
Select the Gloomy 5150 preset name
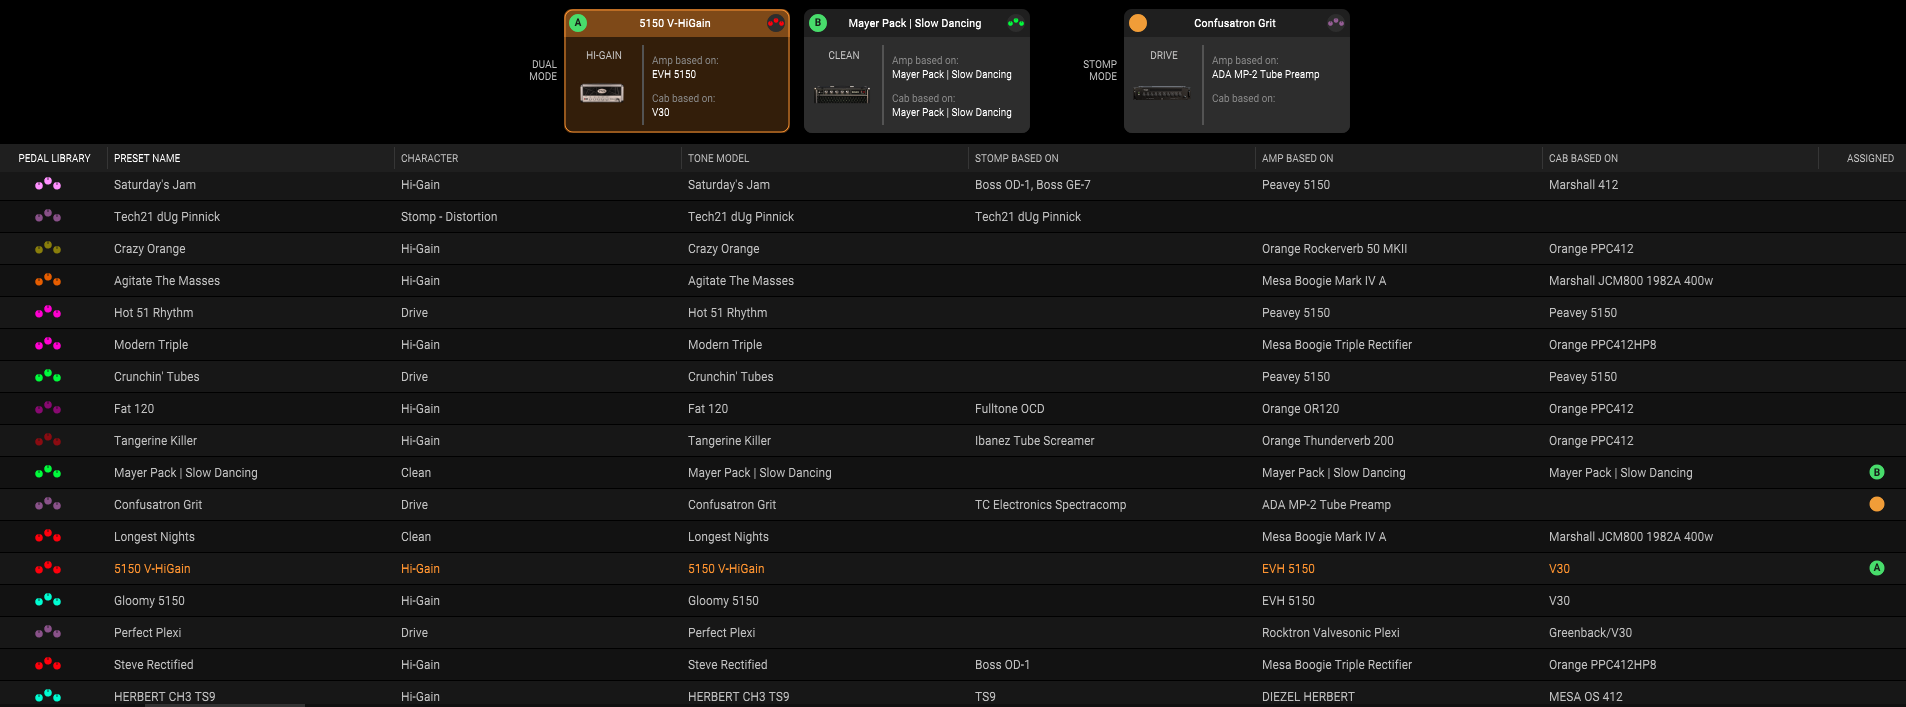pyautogui.click(x=150, y=601)
